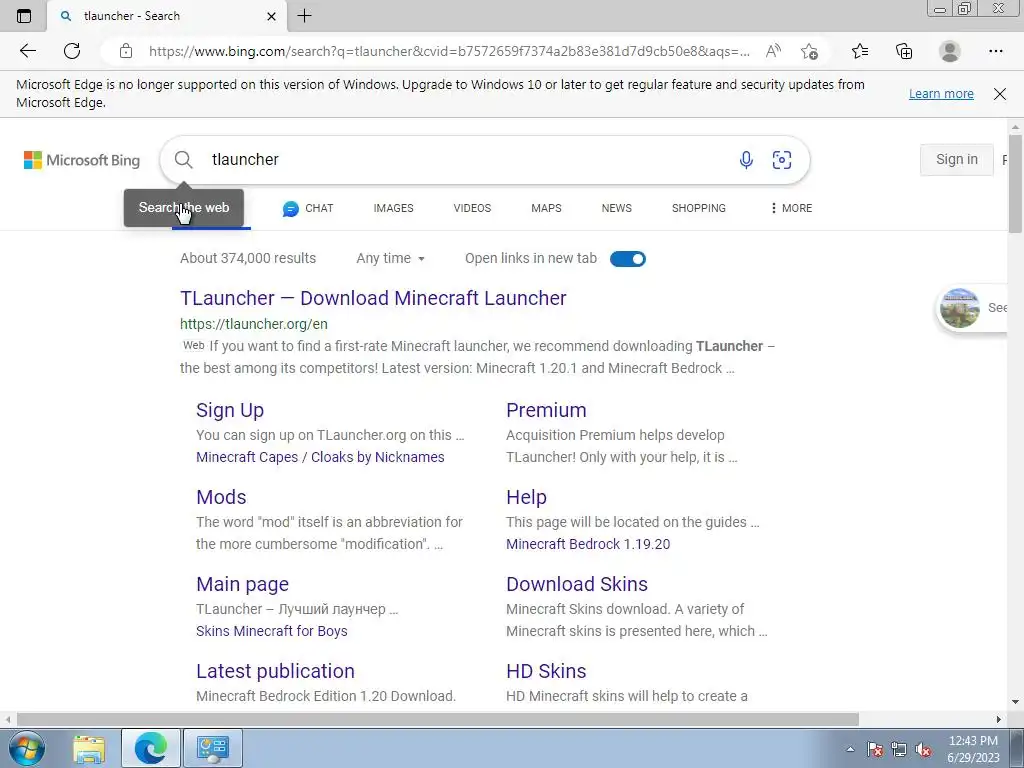Refresh the current page
The height and width of the screenshot is (768, 1024).
[x=72, y=51]
